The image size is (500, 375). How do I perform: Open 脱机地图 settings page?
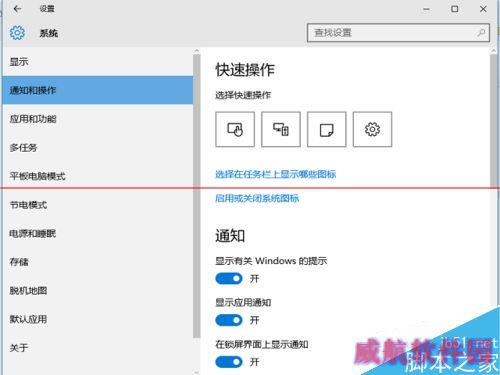(x=97, y=291)
